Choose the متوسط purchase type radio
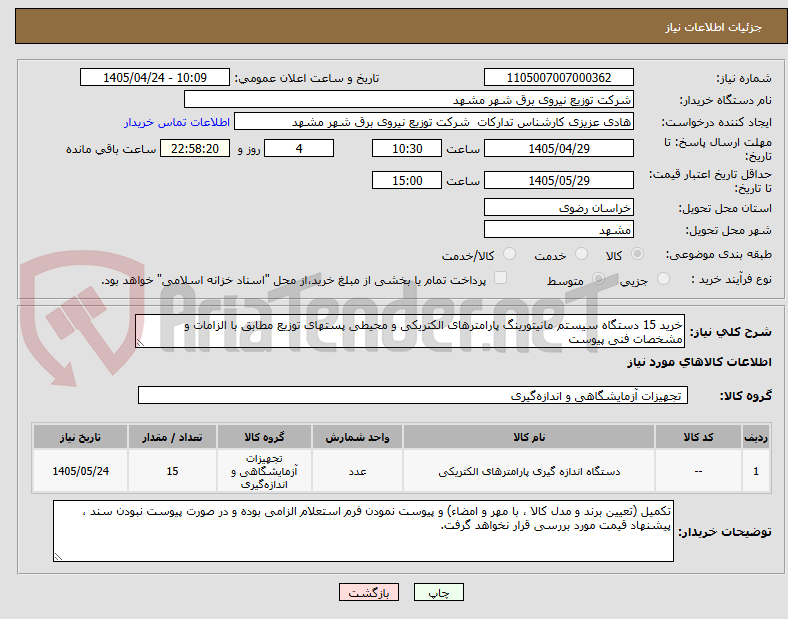The image size is (788, 619). (598, 279)
